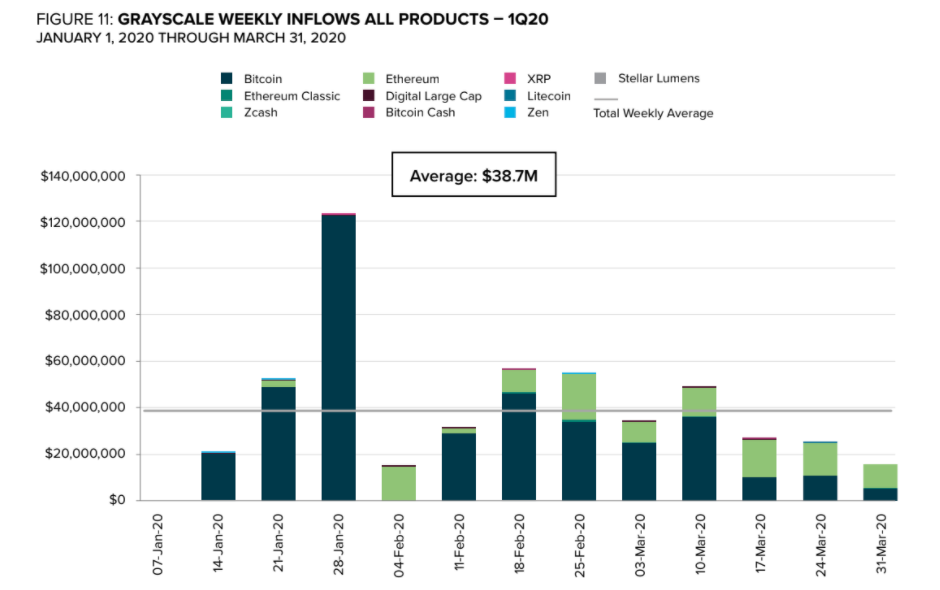Click the 03-Mar-20 Bitcoin bar segment
This screenshot has height=590, width=940.
click(x=639, y=472)
